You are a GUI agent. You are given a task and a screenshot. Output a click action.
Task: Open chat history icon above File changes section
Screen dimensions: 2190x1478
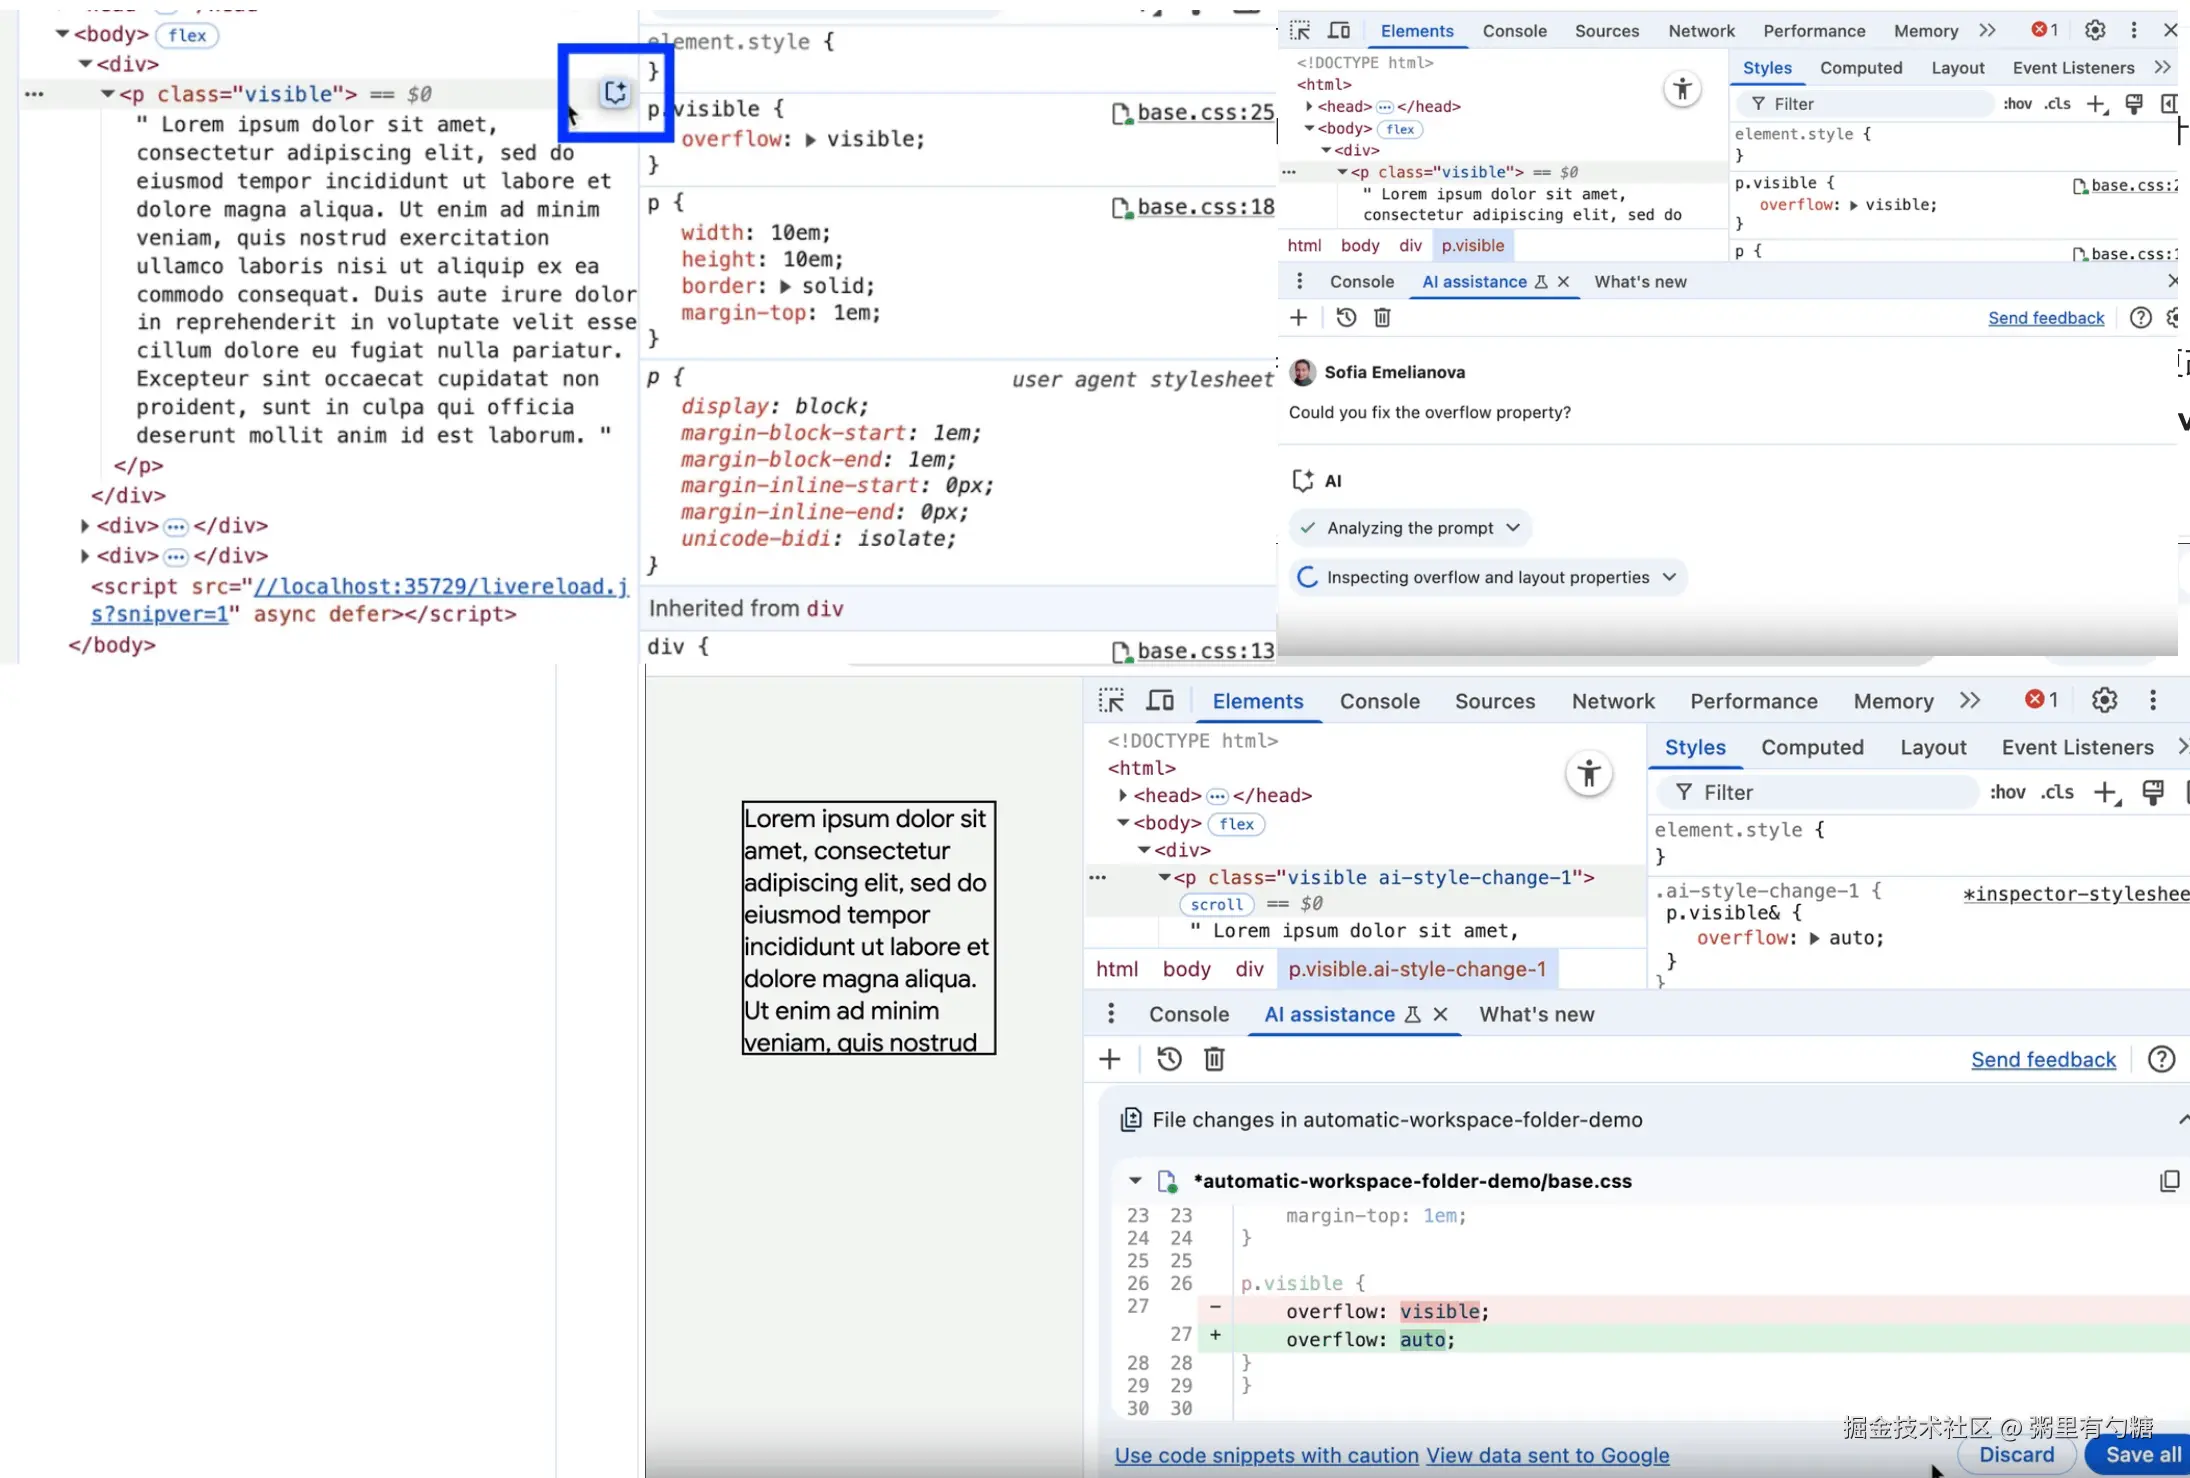(x=1169, y=1059)
